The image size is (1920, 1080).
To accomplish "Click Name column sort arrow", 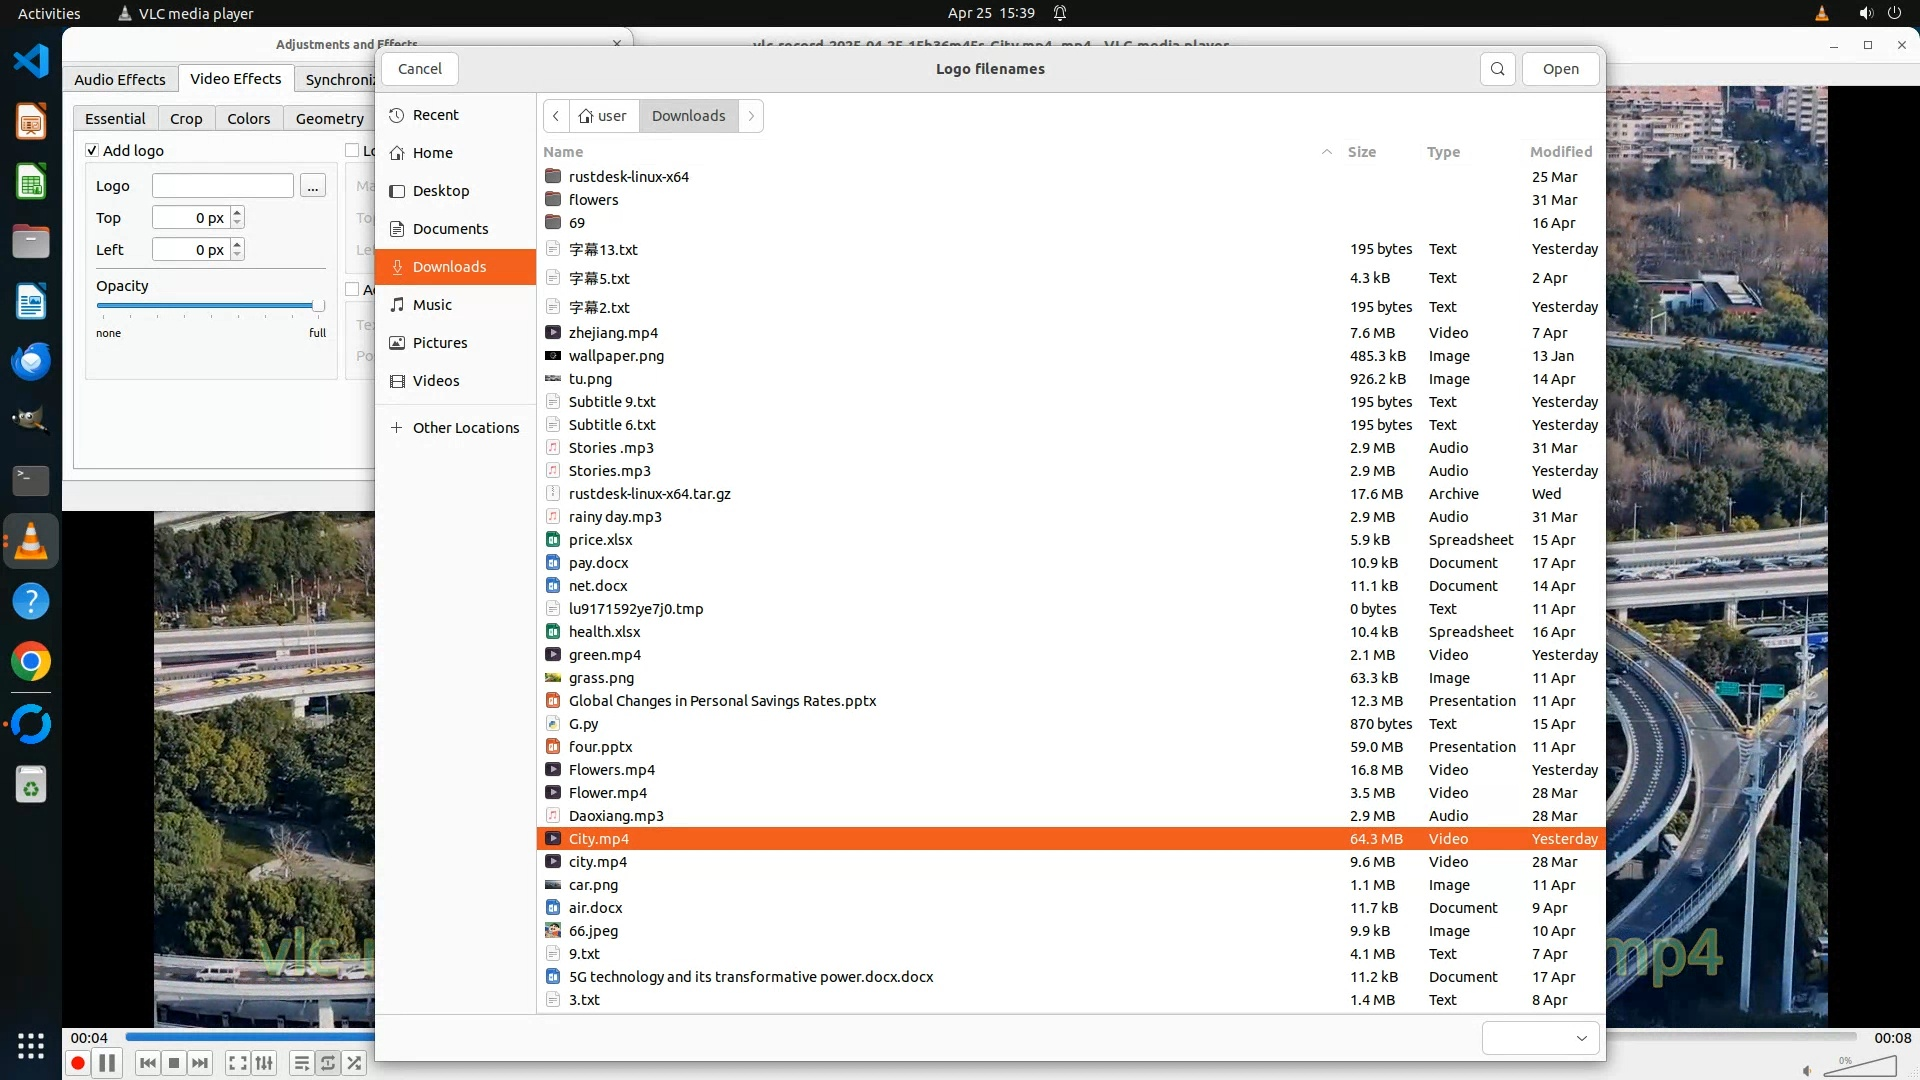I will click(1327, 152).
